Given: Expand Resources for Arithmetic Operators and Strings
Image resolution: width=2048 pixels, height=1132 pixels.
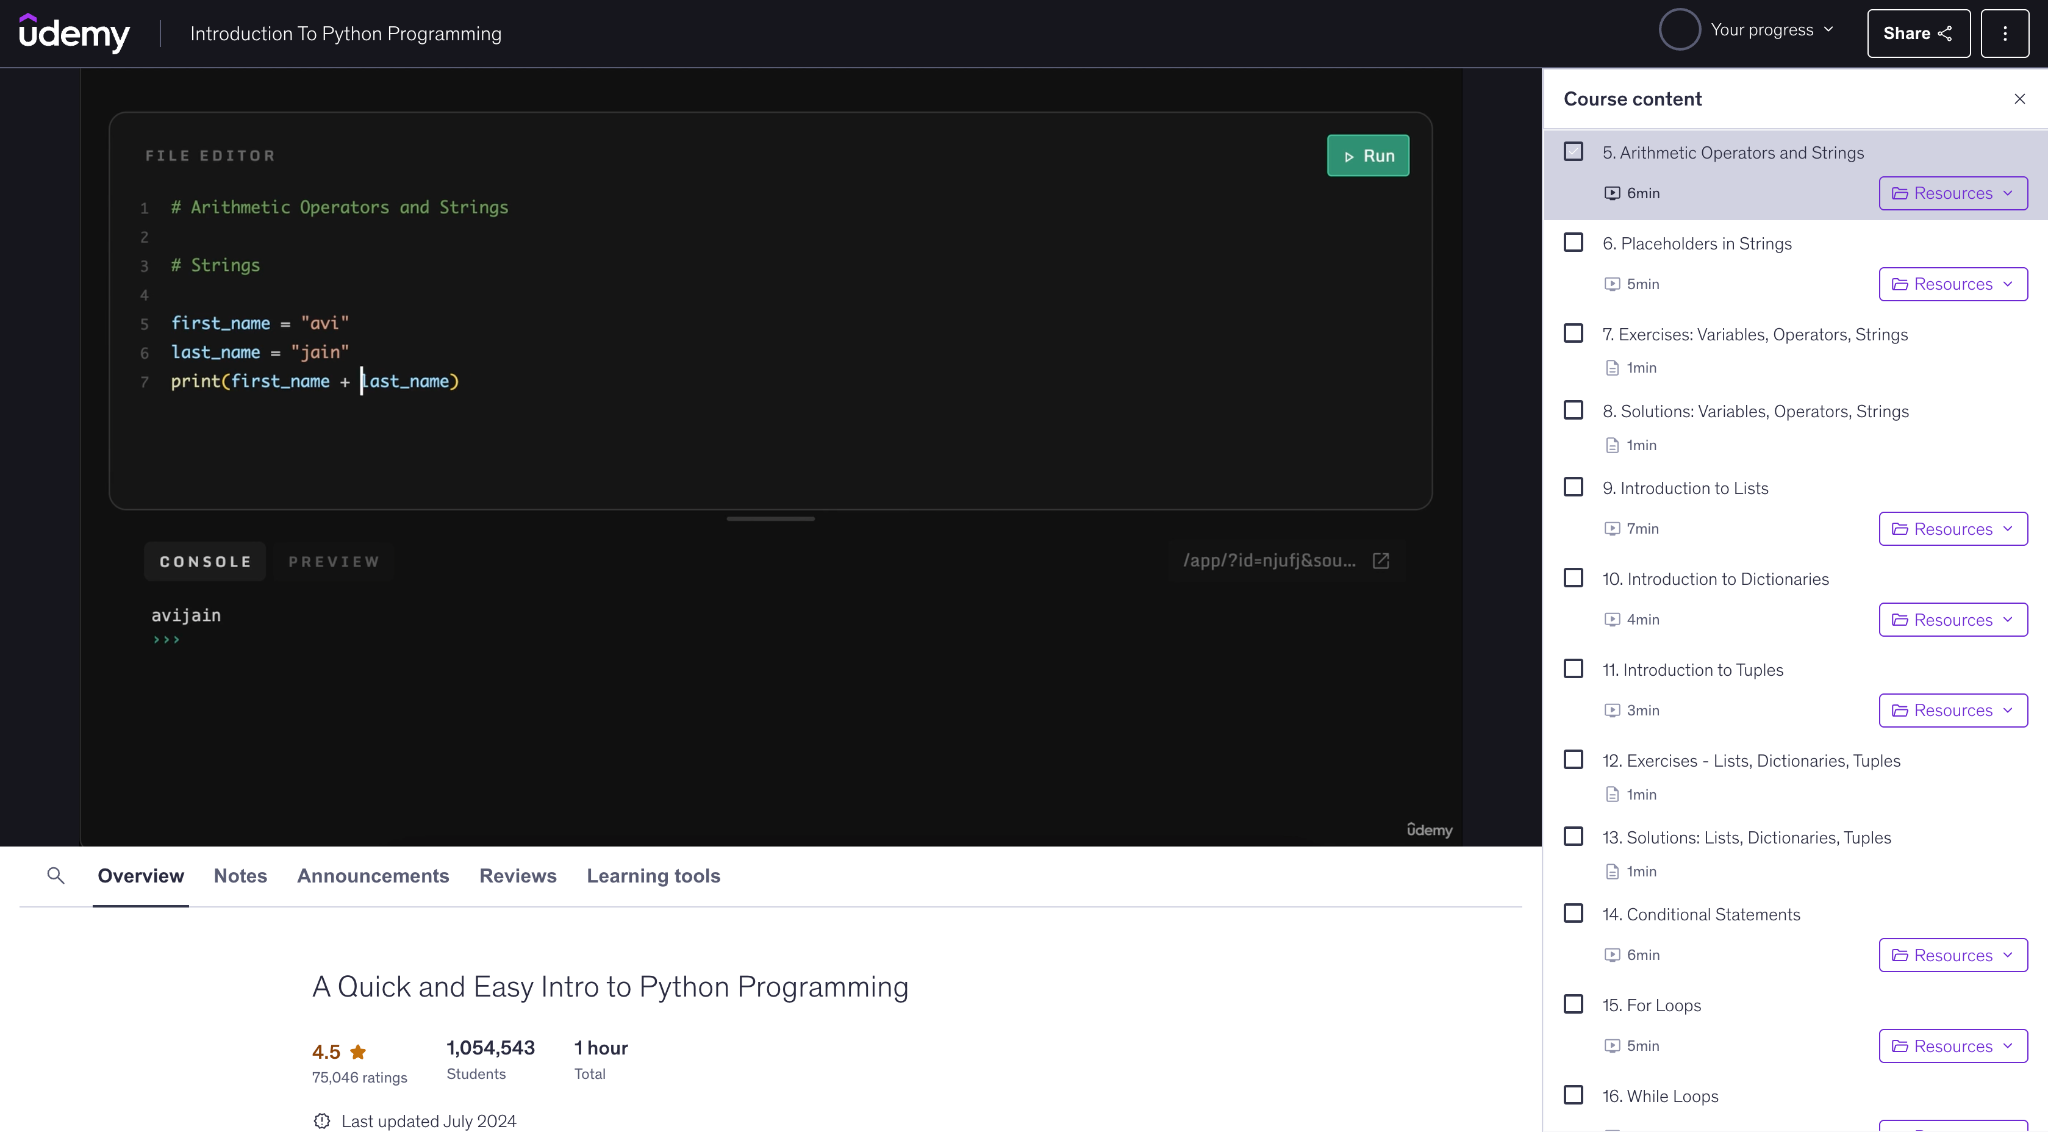Looking at the screenshot, I should point(1952,192).
